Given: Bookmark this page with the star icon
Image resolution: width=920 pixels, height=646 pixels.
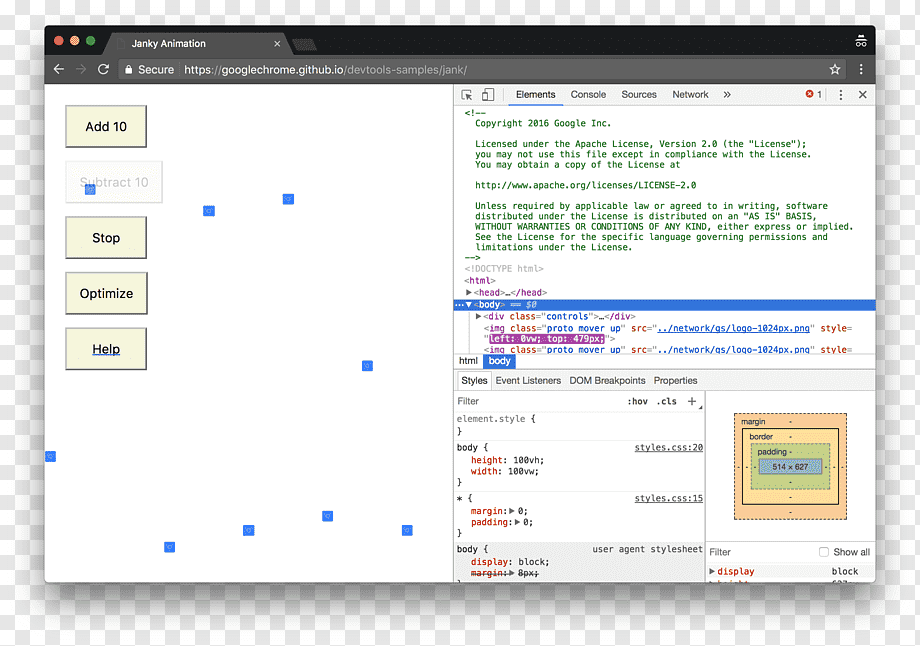Looking at the screenshot, I should 834,69.
